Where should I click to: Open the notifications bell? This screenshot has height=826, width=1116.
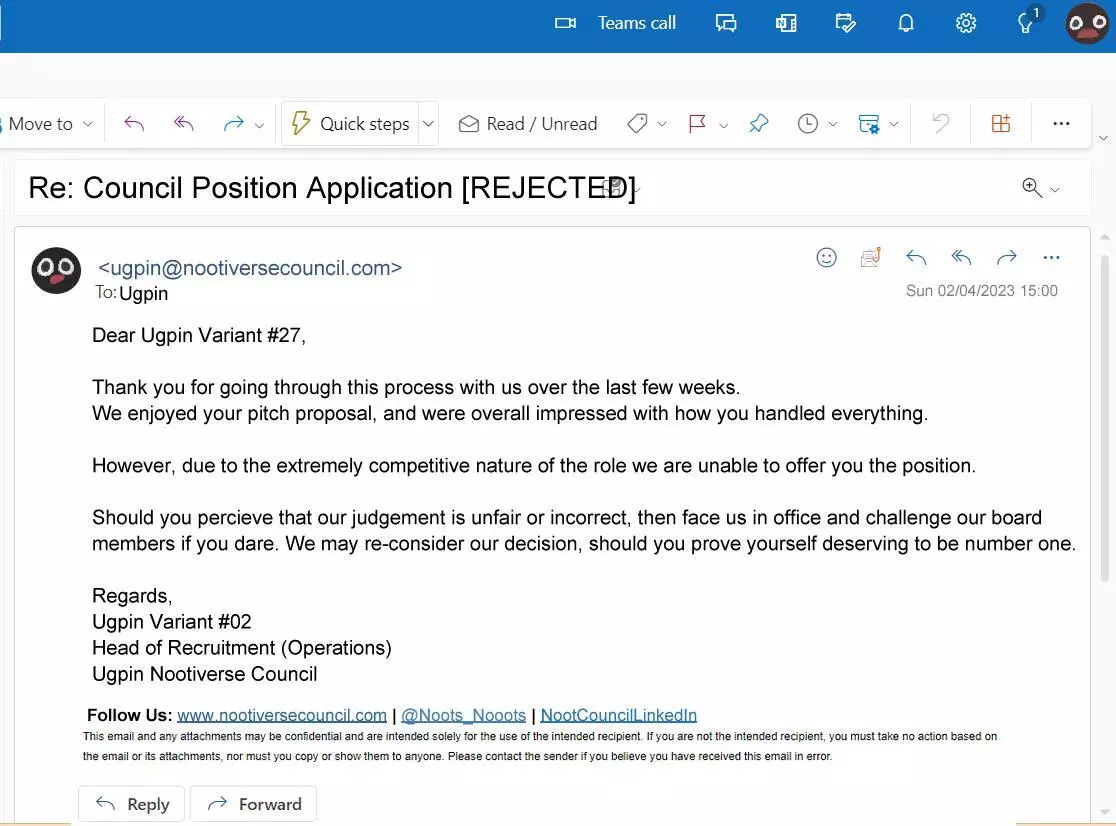(x=906, y=23)
